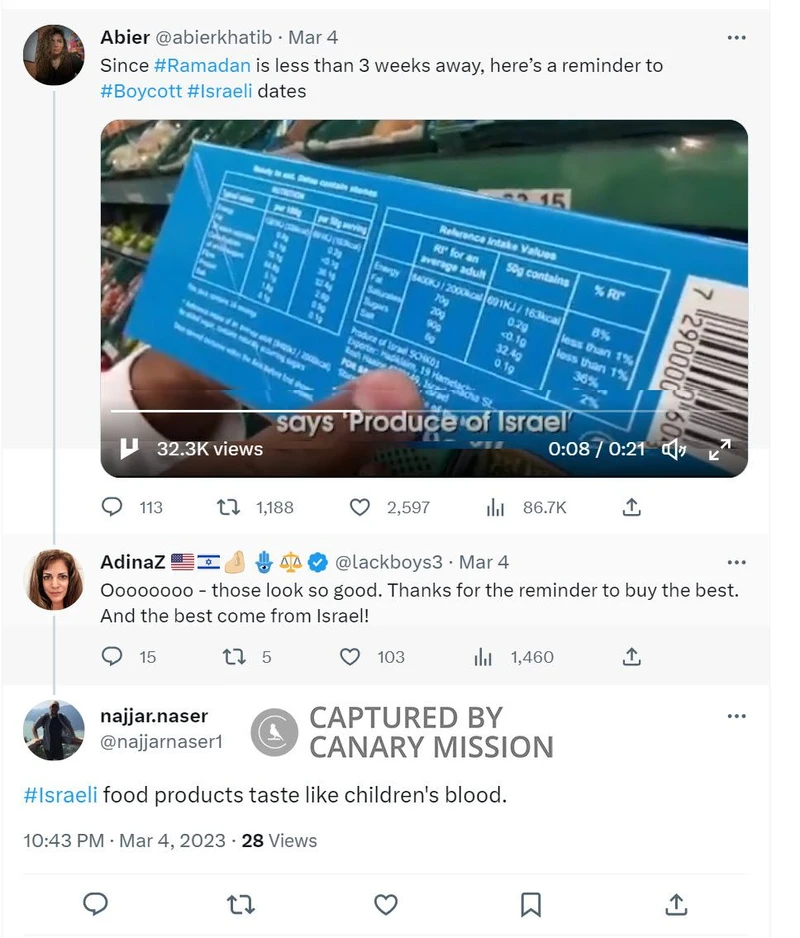
Task: Bookmark najjar.naser's tweet
Action: [531, 904]
